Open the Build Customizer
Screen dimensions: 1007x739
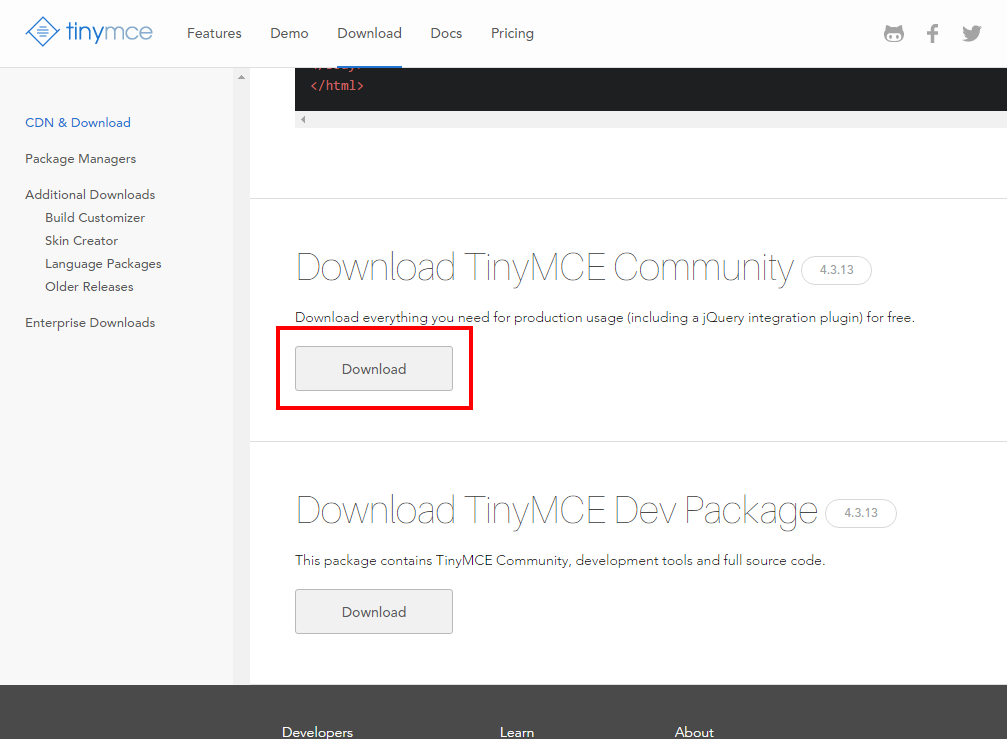(94, 217)
